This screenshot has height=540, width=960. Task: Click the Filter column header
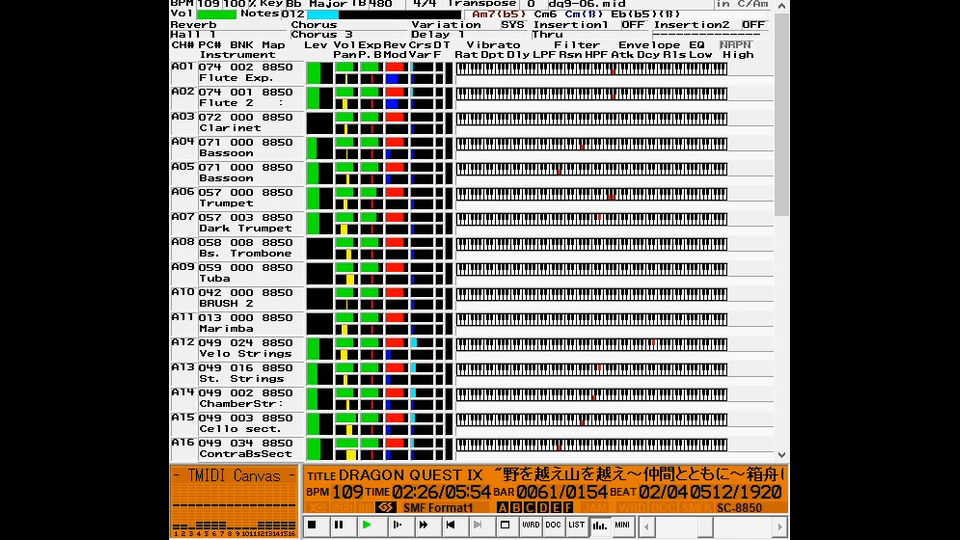577,45
